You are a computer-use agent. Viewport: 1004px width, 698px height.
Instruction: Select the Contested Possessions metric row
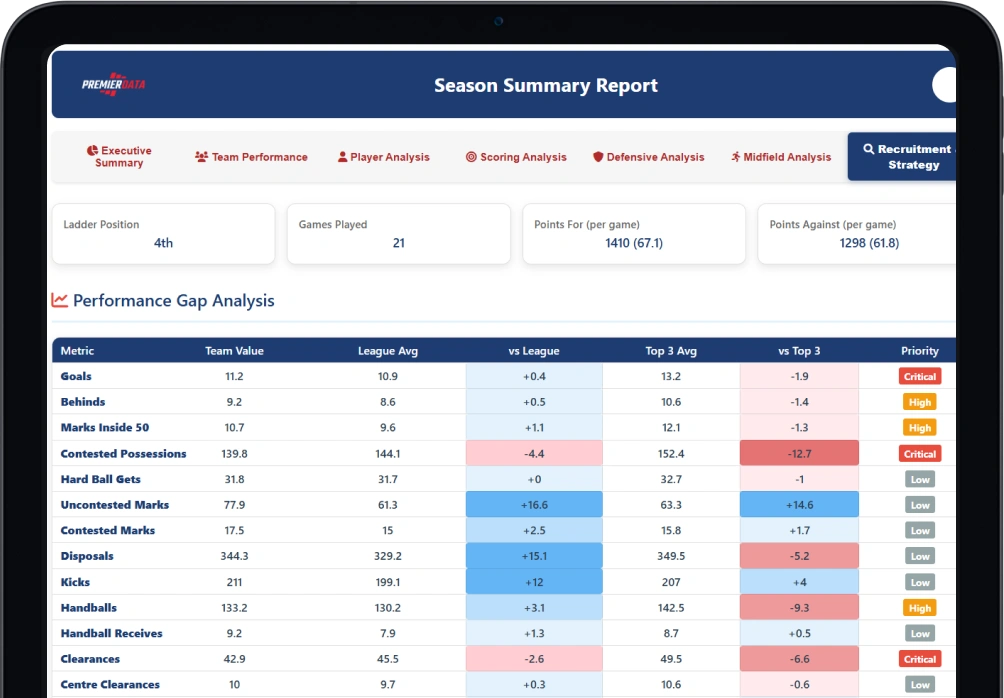(504, 453)
